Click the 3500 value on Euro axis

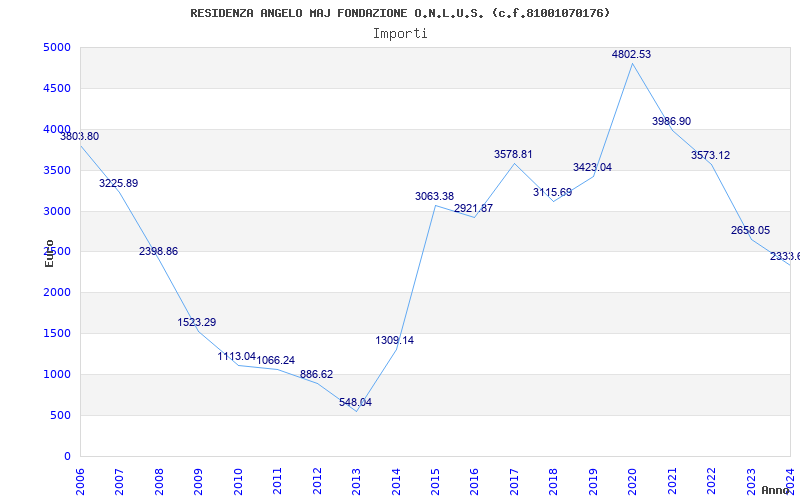(x=57, y=170)
